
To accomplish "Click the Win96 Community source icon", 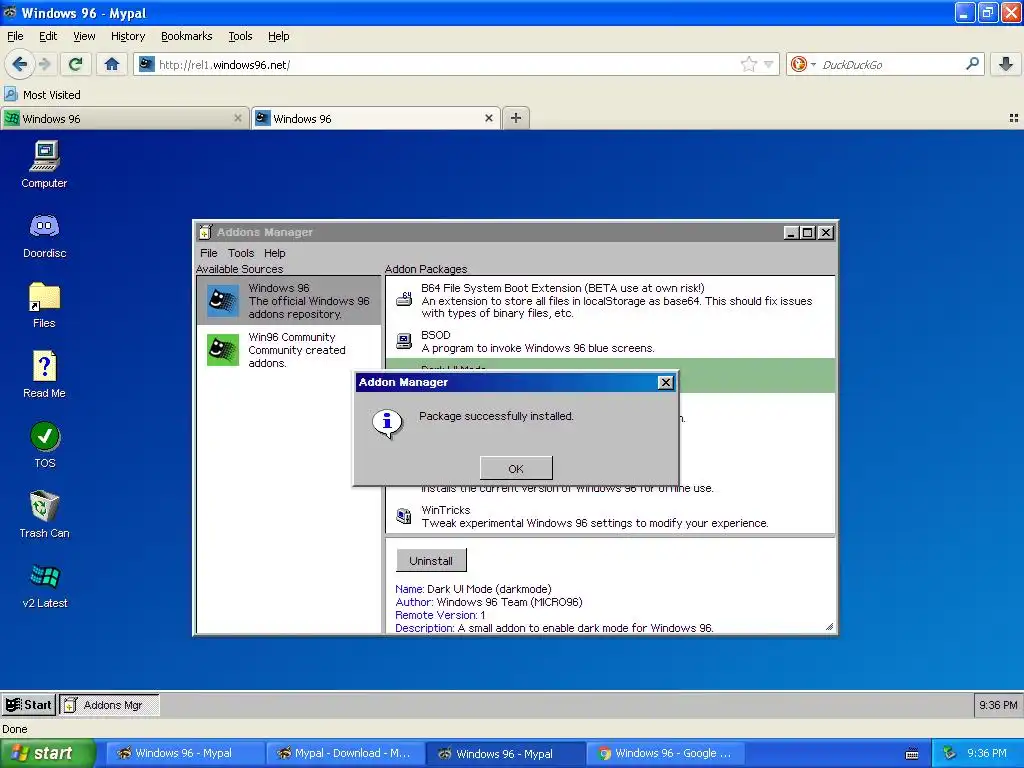I will pos(223,350).
